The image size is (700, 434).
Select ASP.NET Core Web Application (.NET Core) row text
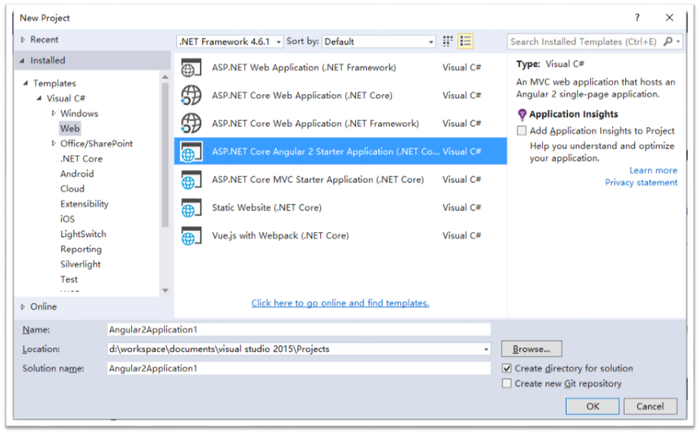pyautogui.click(x=302, y=96)
